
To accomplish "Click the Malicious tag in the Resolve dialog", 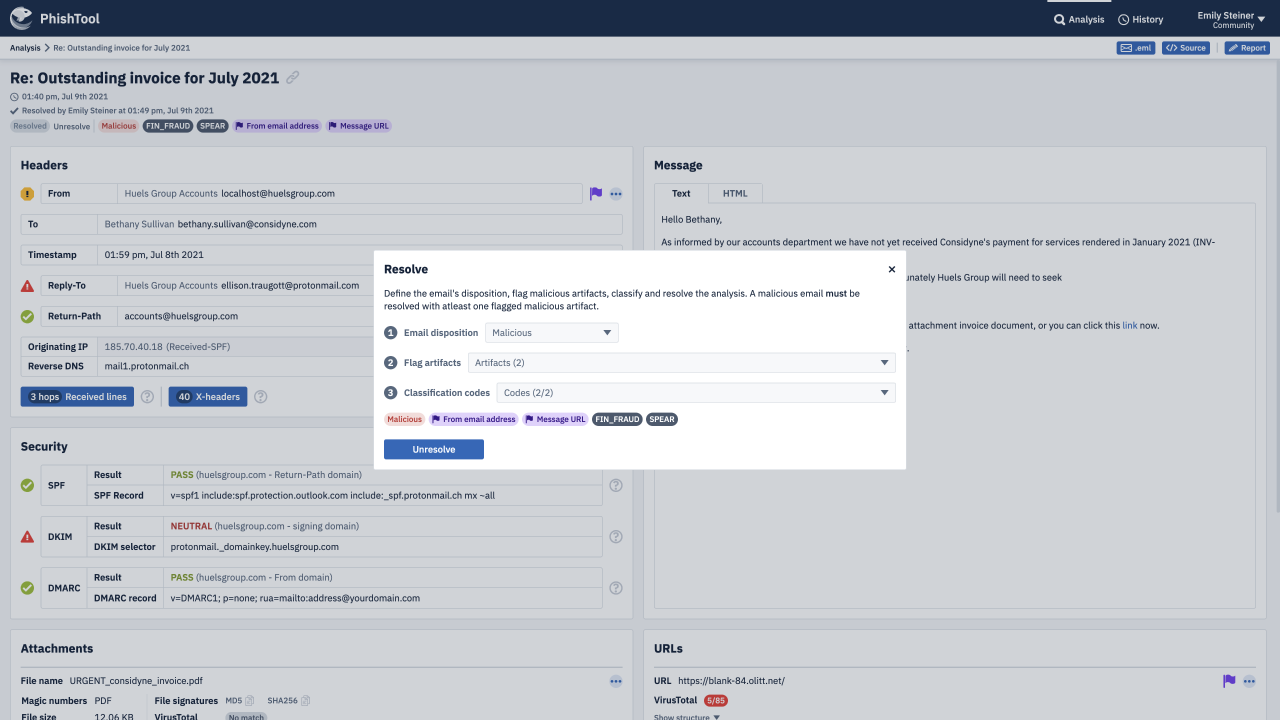I will [x=405, y=419].
